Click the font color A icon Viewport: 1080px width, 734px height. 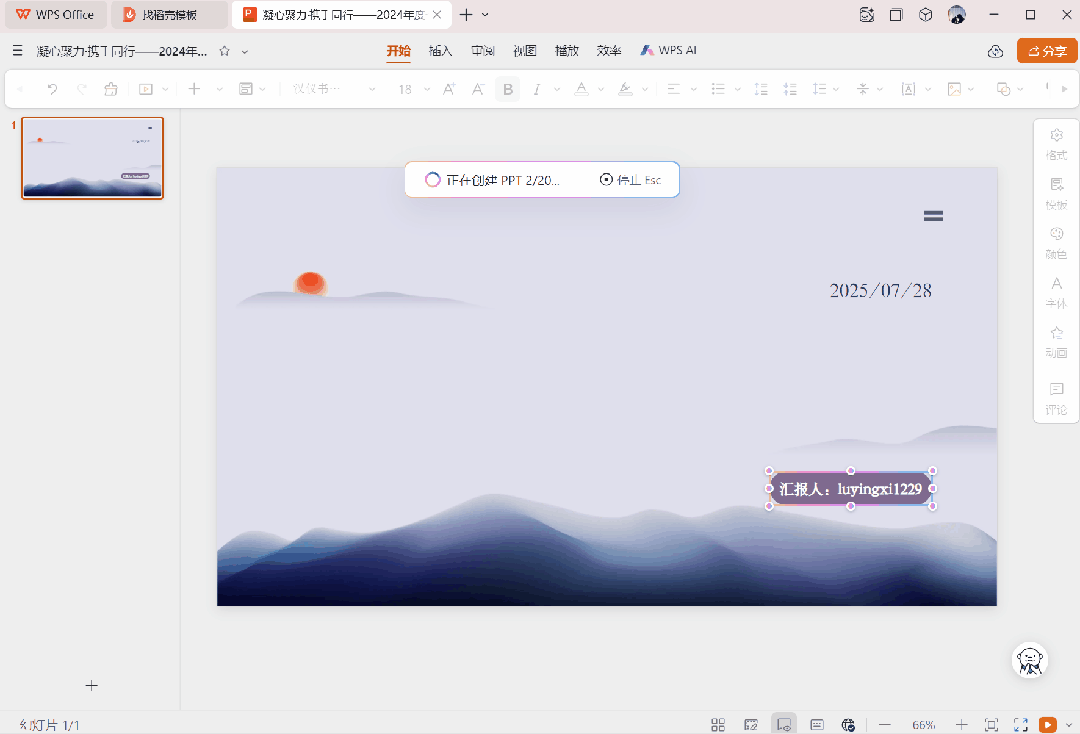pos(581,89)
